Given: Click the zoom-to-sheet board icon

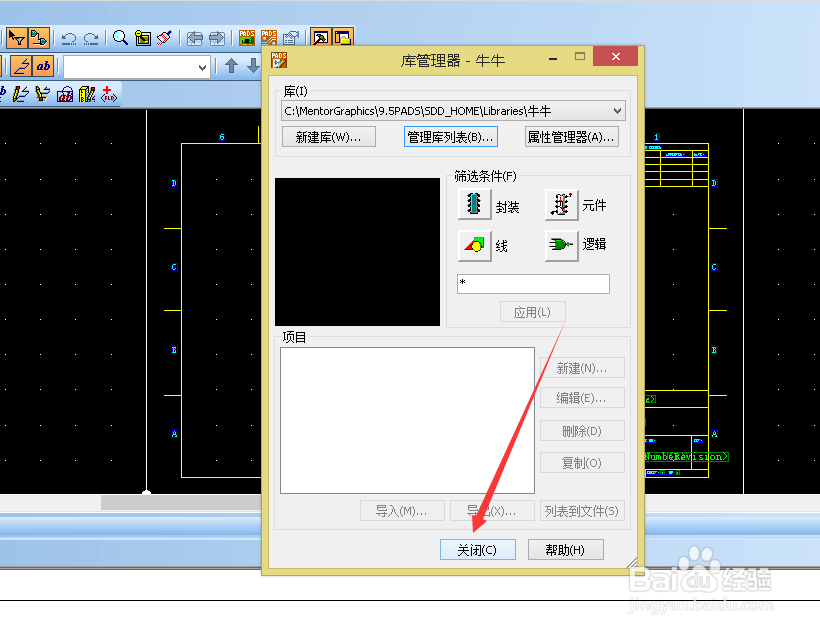Looking at the screenshot, I should 143,38.
